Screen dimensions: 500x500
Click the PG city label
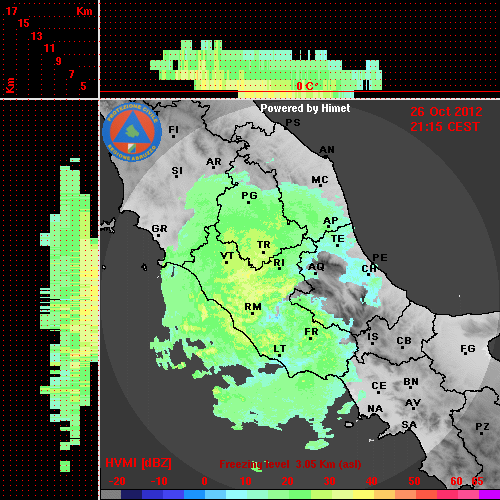pos(249,195)
